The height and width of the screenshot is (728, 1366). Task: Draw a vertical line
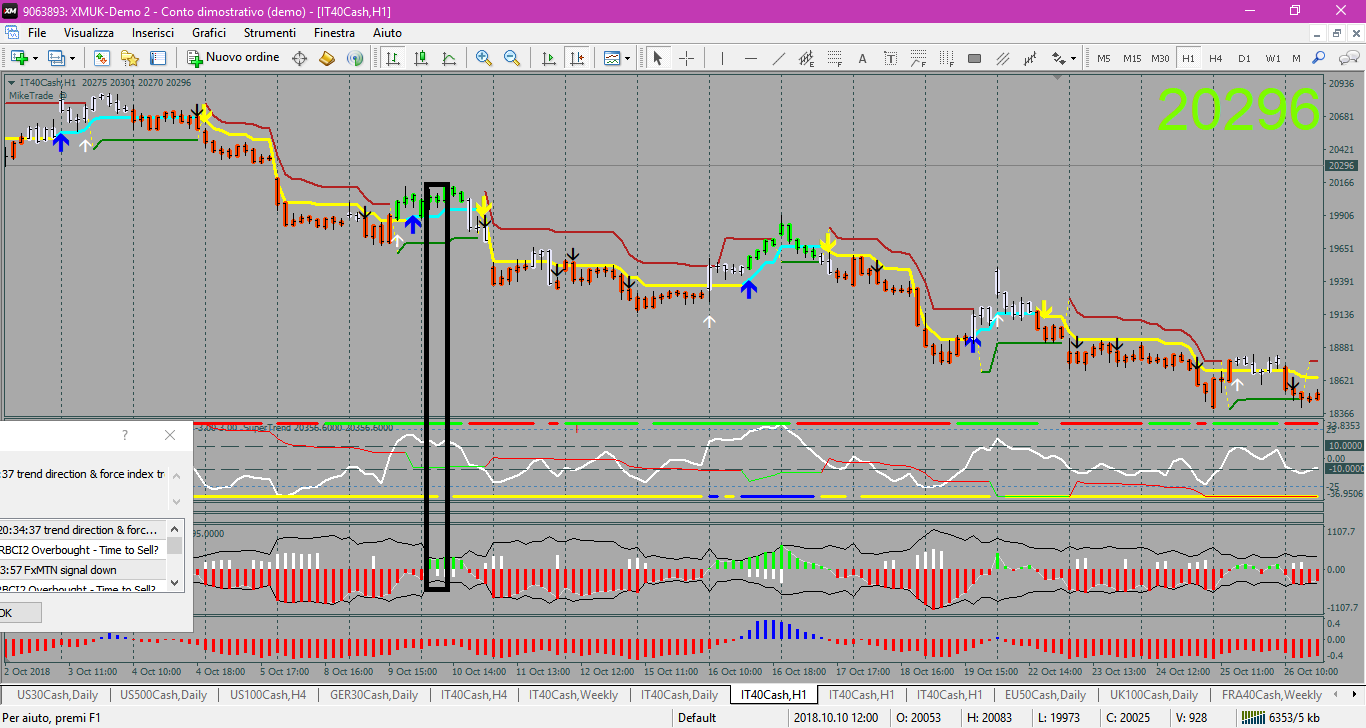(x=722, y=58)
